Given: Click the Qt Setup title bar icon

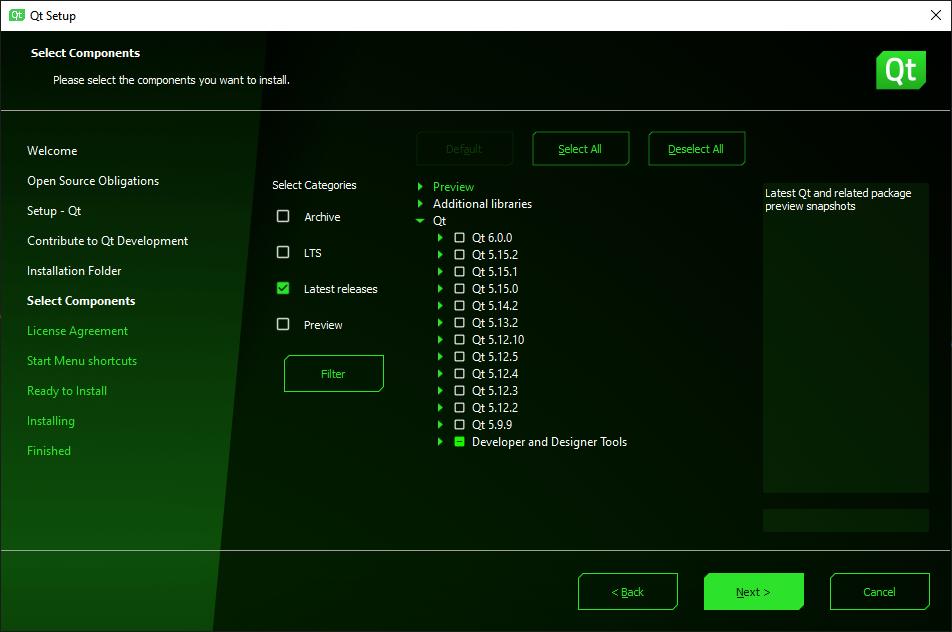Looking at the screenshot, I should [x=16, y=15].
